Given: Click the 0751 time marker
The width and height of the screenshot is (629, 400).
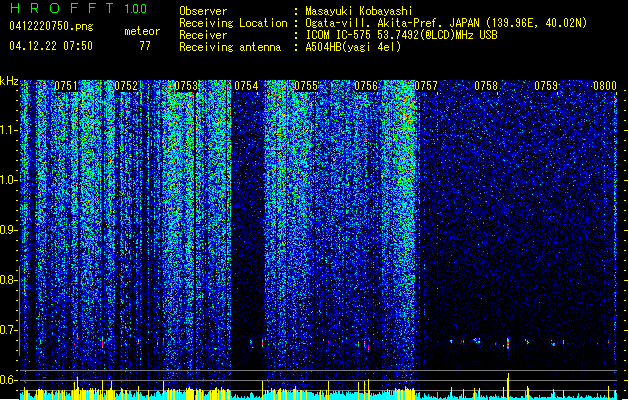Looking at the screenshot, I should point(66,86).
